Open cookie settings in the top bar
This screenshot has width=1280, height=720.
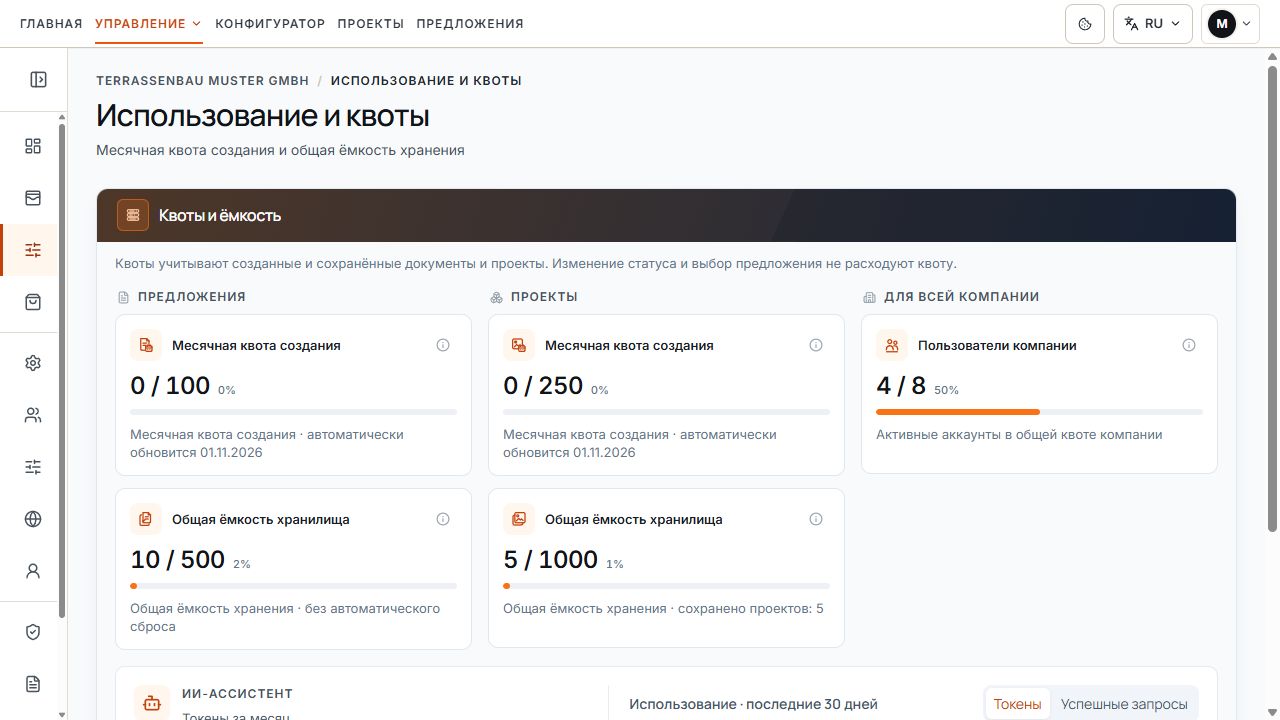1085,24
